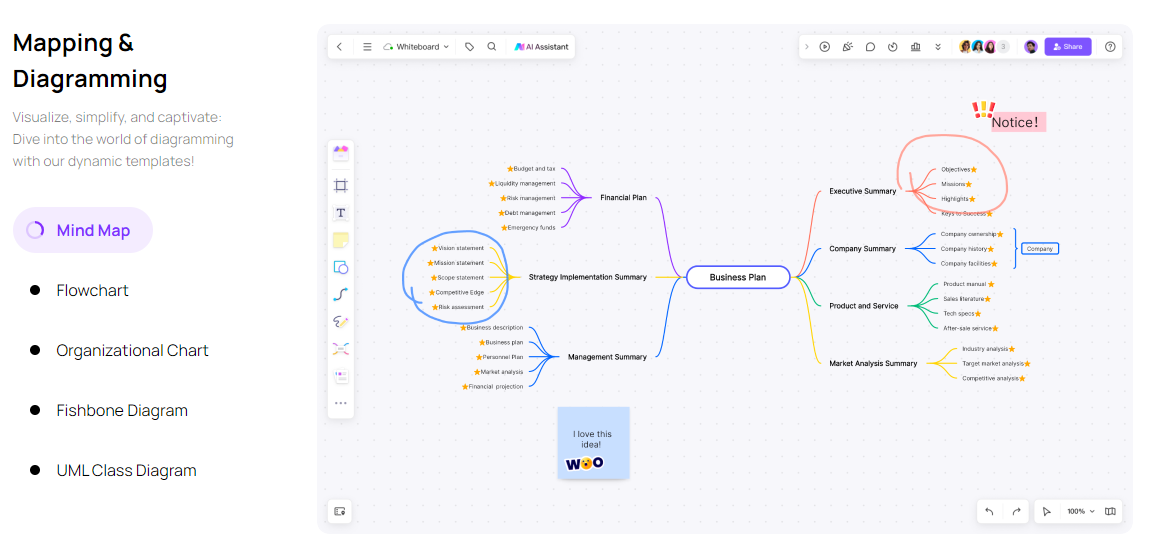Go back using the left arrow icon
The image size is (1150, 545).
coord(340,47)
